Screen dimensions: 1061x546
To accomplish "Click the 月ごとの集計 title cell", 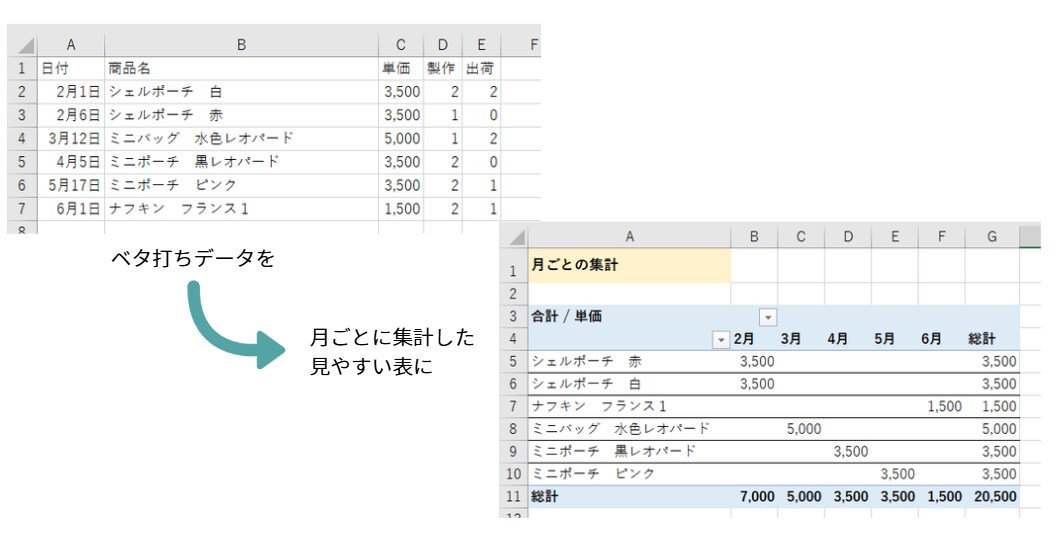I will [x=629, y=265].
